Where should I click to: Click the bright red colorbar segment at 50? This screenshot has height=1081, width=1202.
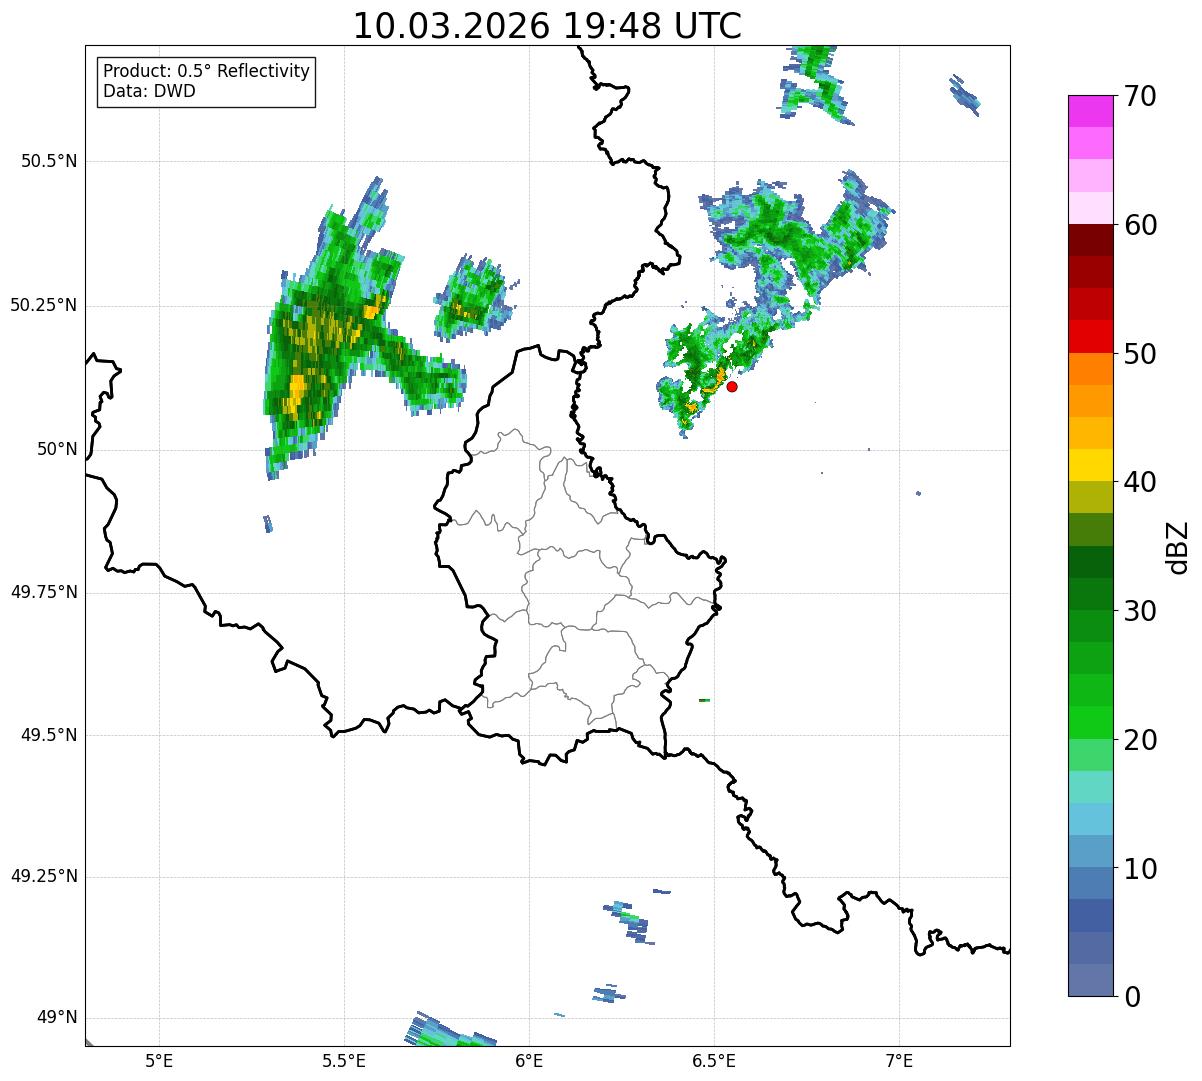pos(1090,337)
